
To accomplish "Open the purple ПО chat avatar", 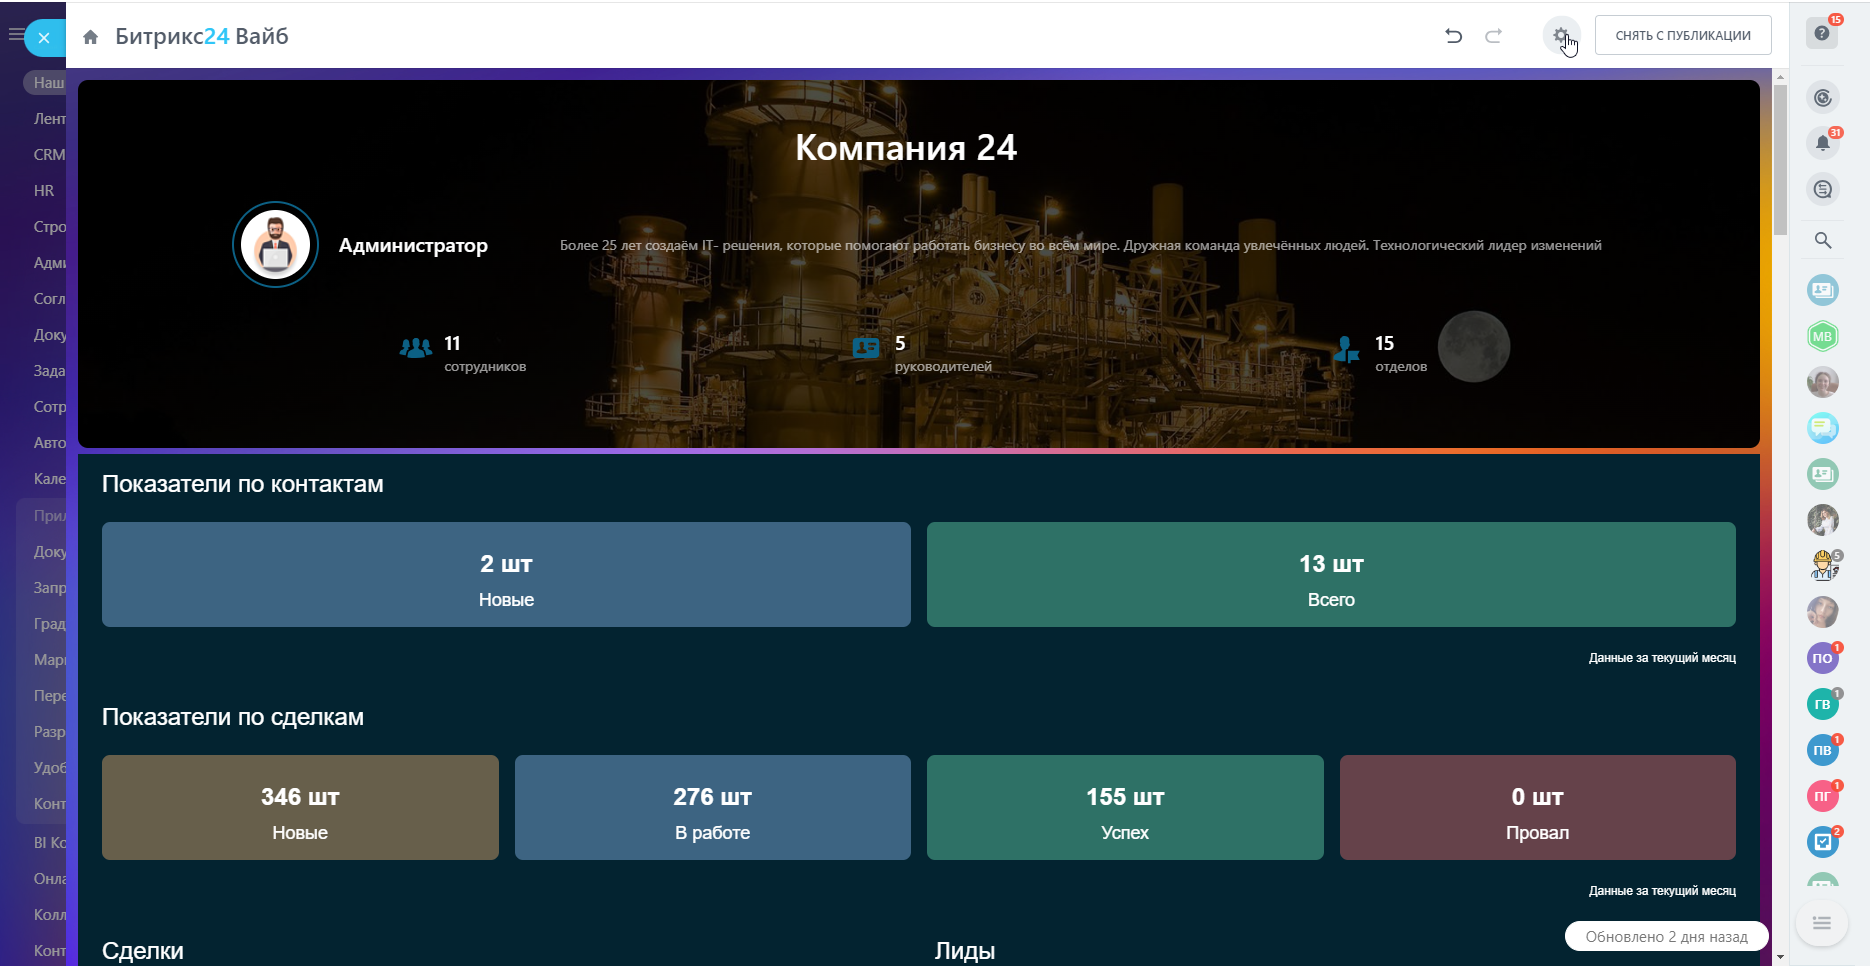I will pyautogui.click(x=1822, y=658).
